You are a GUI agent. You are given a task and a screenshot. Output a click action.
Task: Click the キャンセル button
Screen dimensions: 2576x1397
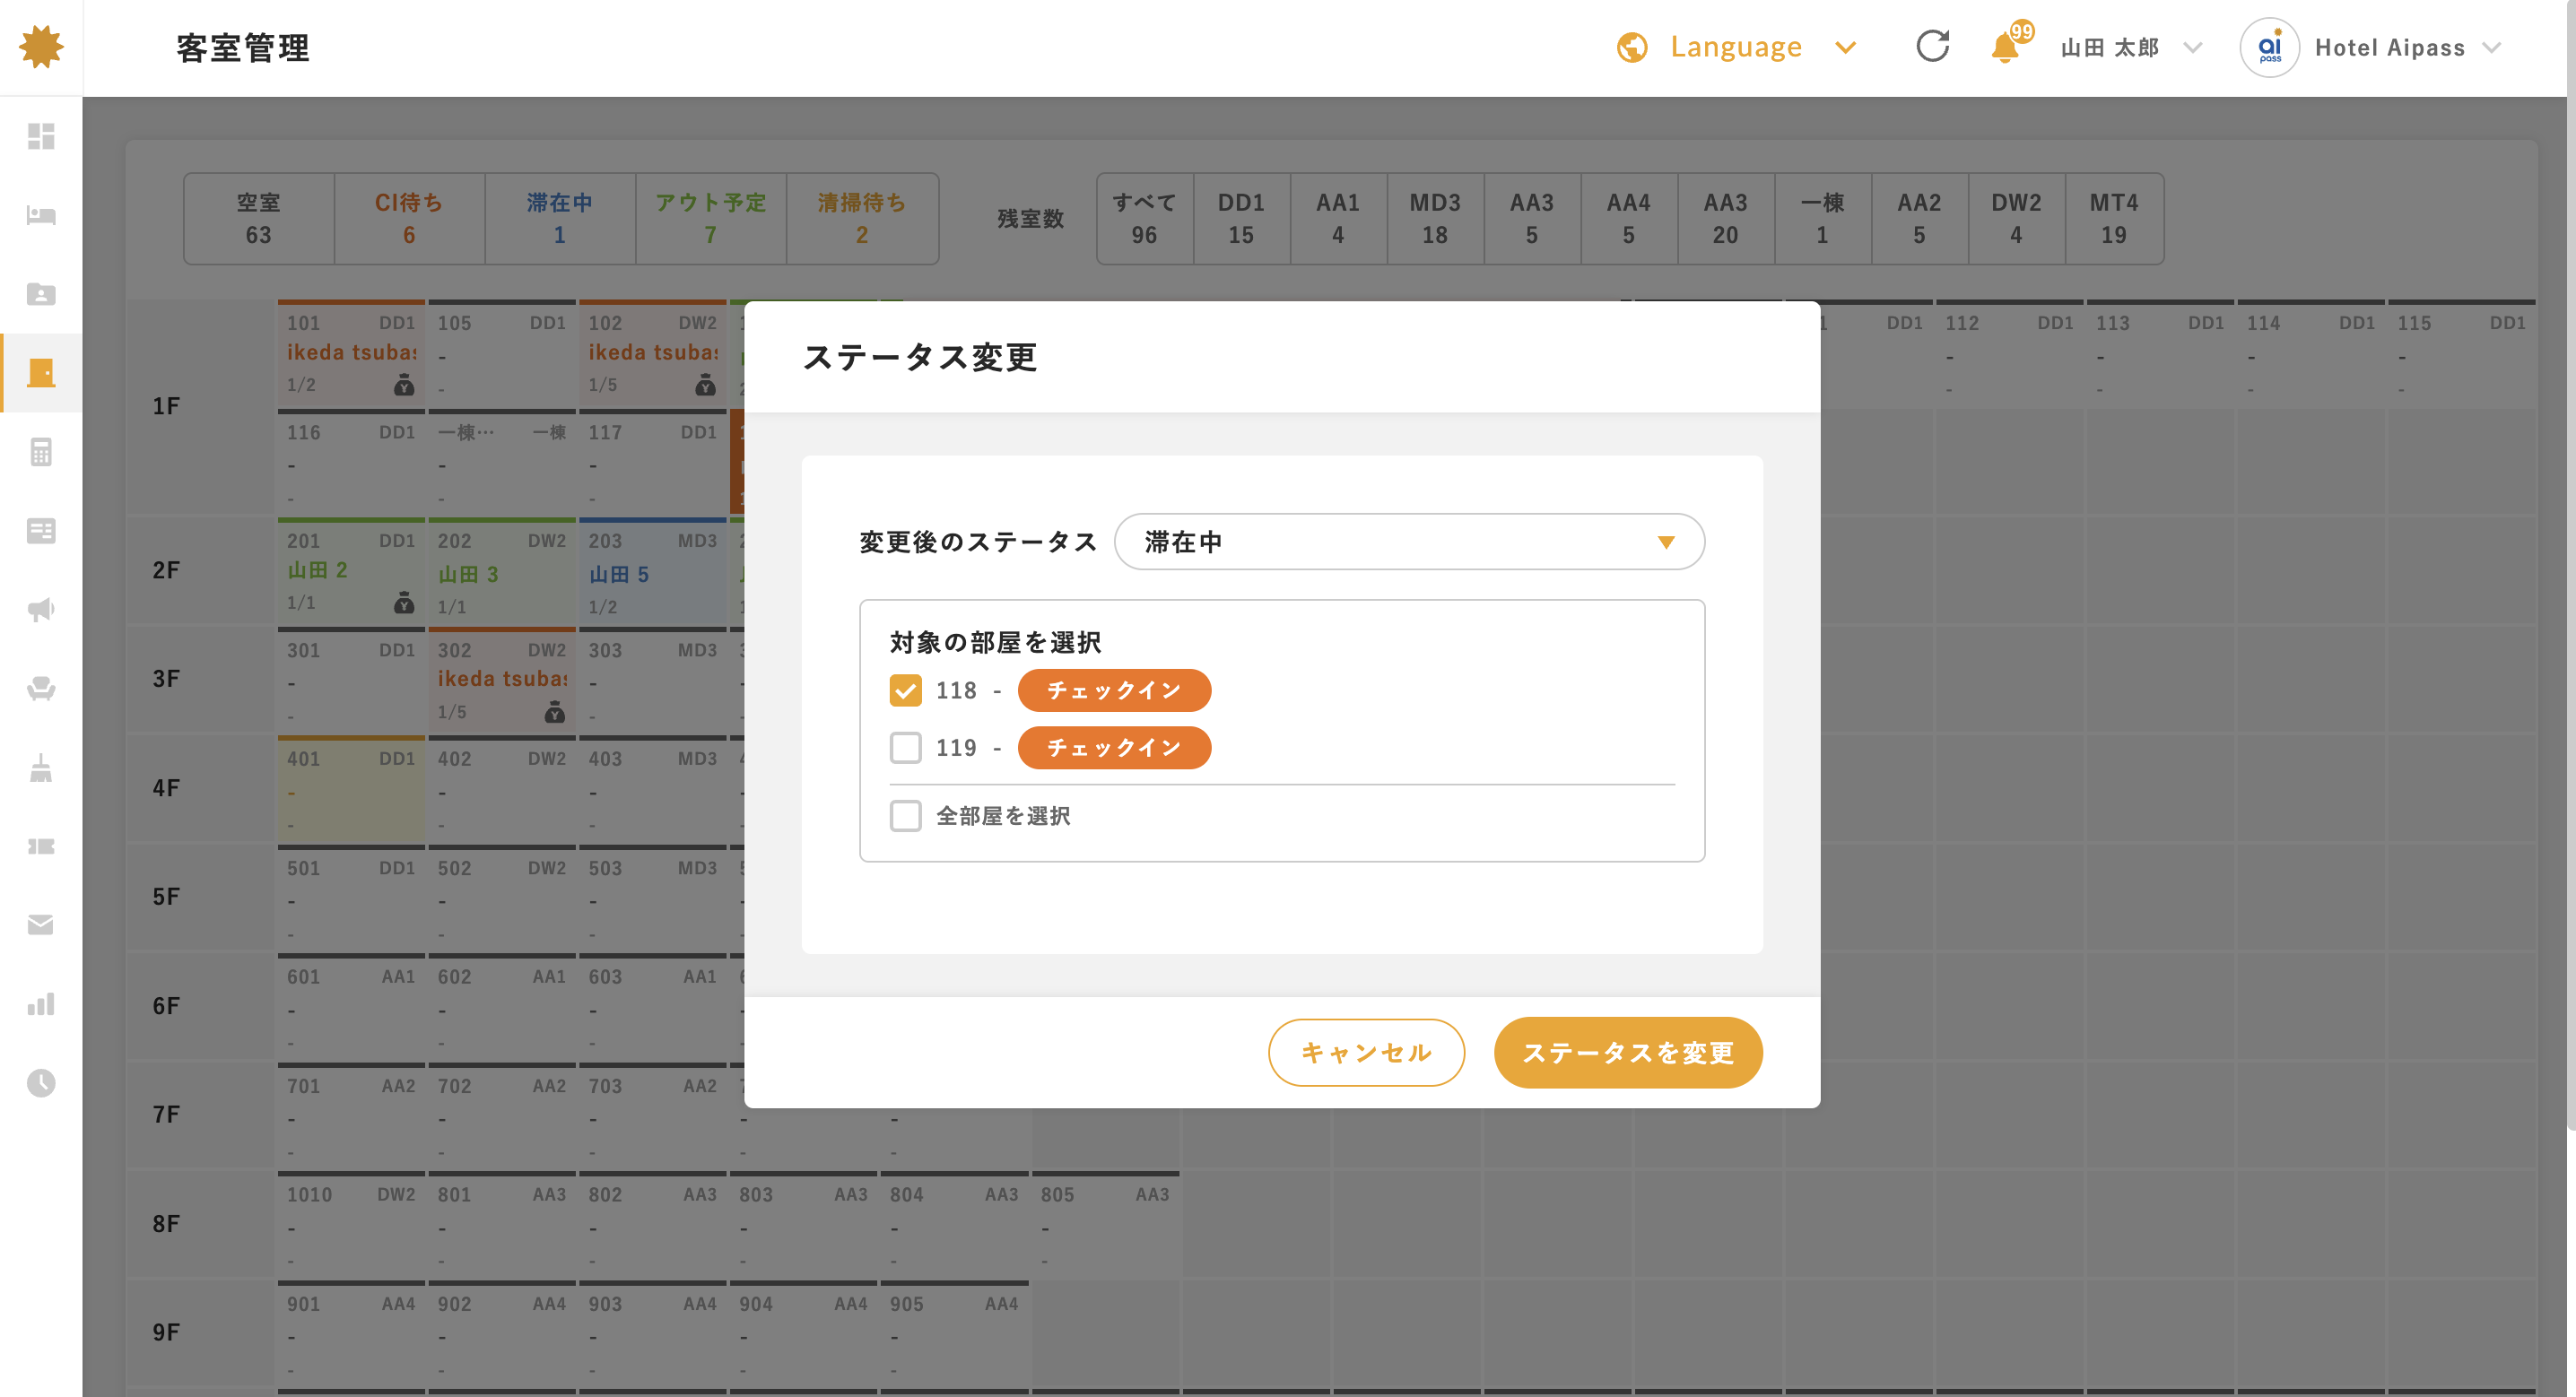click(1366, 1052)
